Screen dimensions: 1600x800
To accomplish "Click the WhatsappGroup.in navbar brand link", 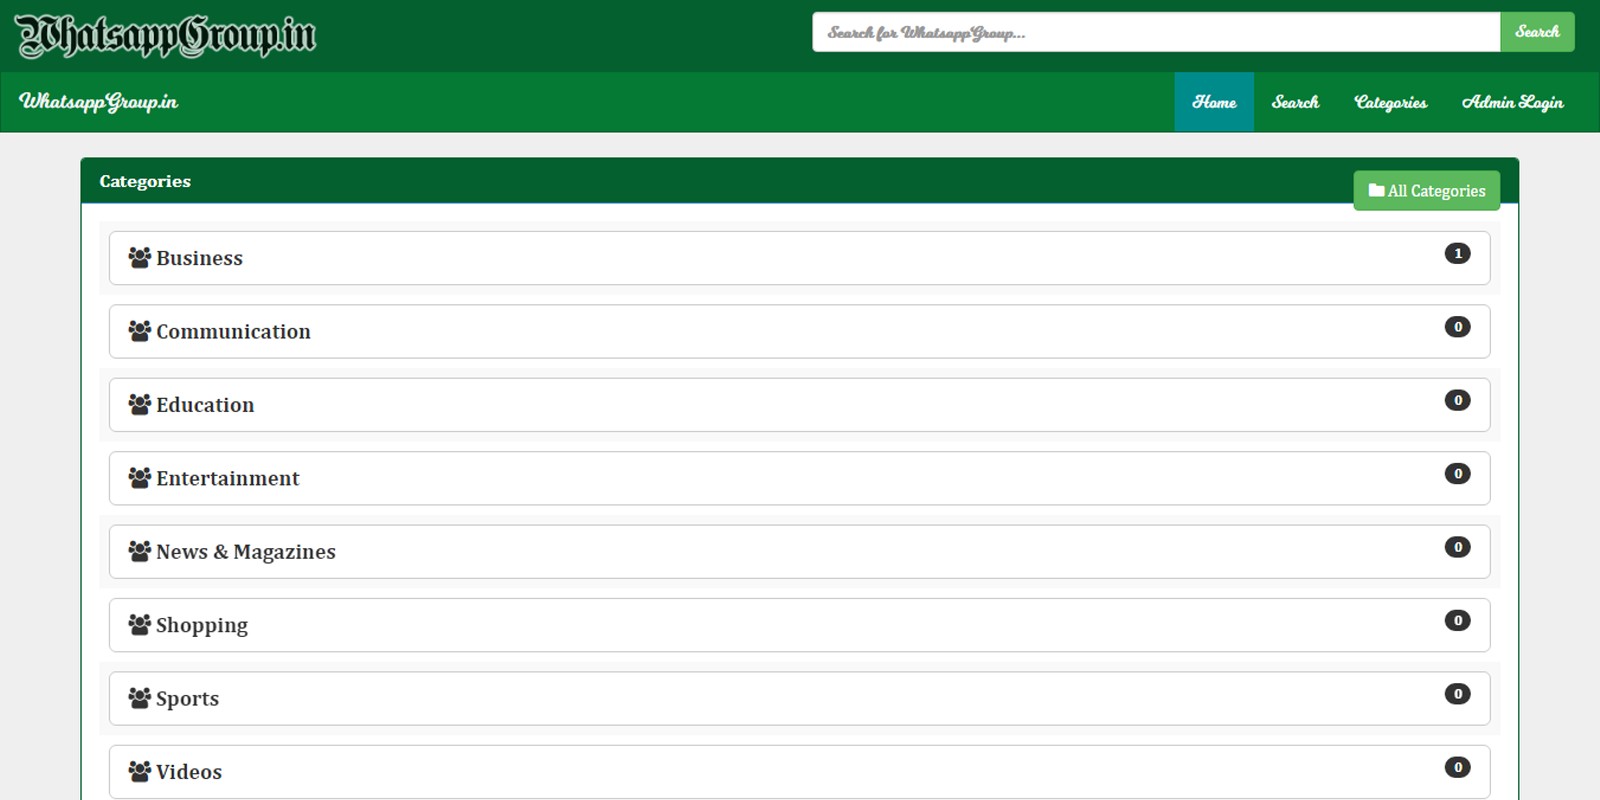I will (98, 102).
